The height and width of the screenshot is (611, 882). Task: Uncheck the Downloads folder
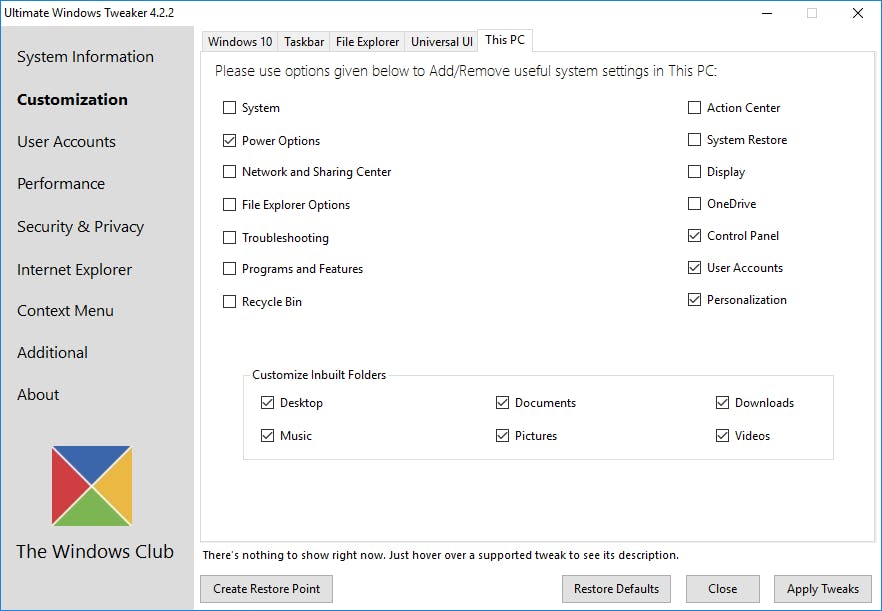tap(723, 403)
